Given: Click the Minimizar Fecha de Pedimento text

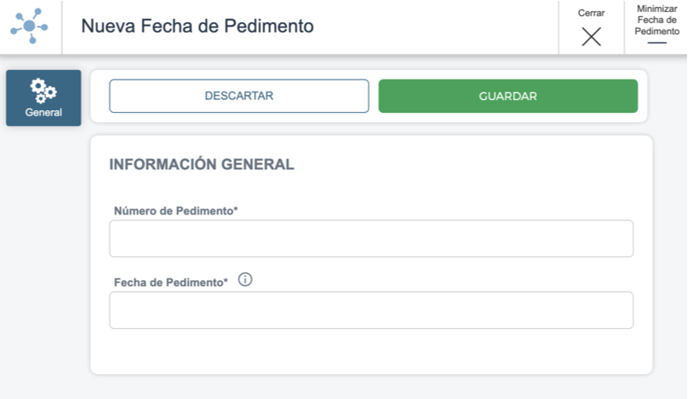Looking at the screenshot, I should coord(657,20).
